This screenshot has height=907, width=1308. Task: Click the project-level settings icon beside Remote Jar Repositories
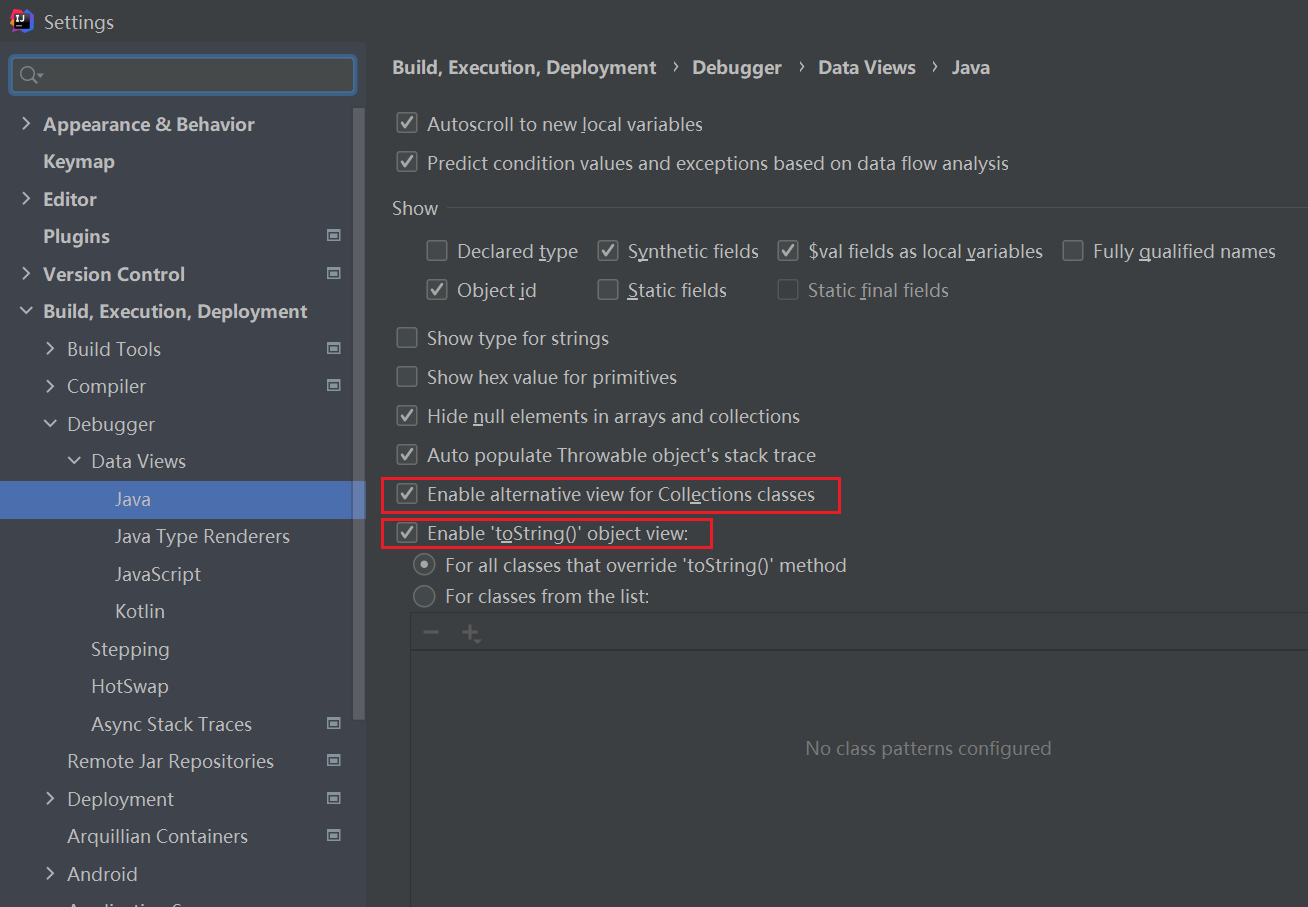334,761
